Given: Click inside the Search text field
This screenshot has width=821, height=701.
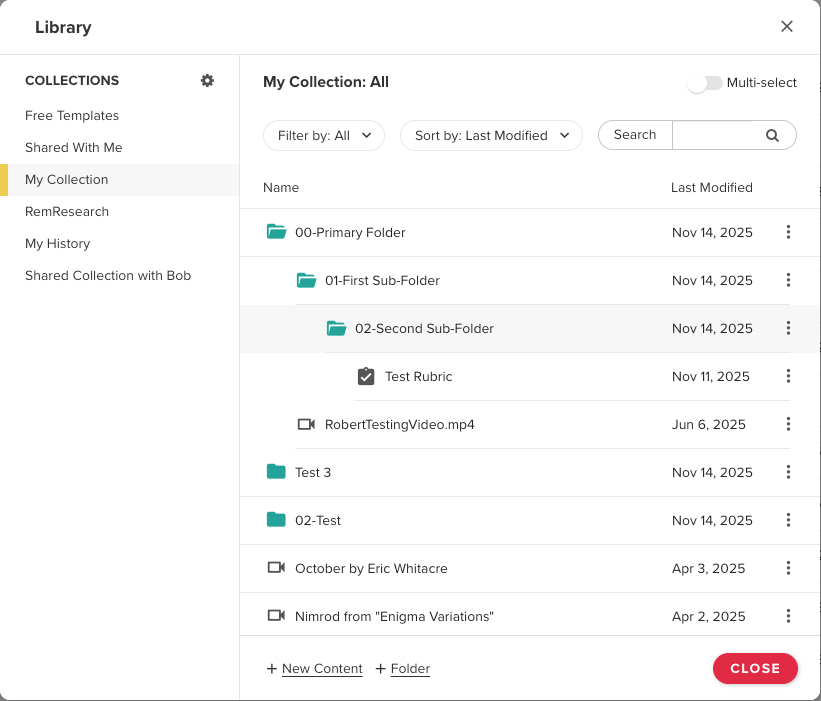Looking at the screenshot, I should [714, 136].
